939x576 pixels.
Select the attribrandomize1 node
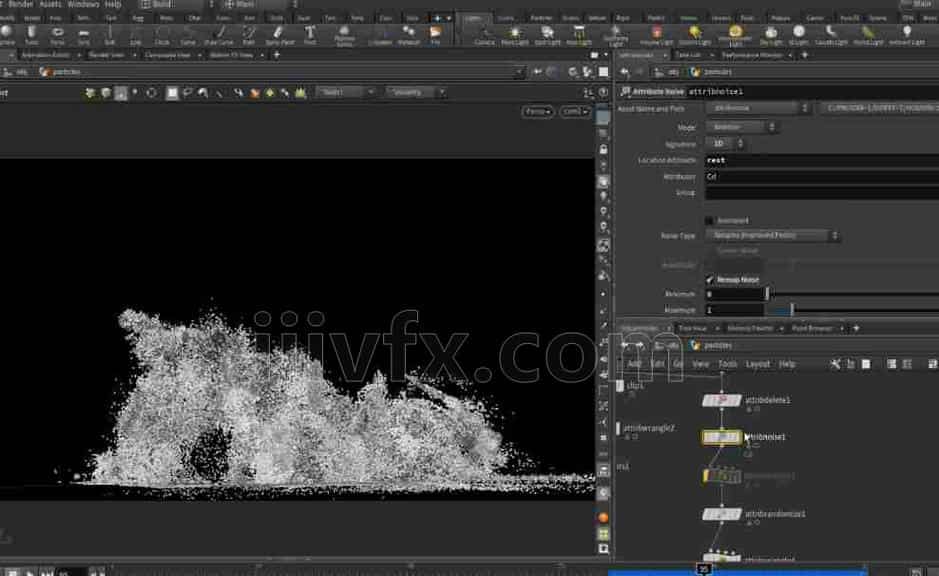[721, 514]
